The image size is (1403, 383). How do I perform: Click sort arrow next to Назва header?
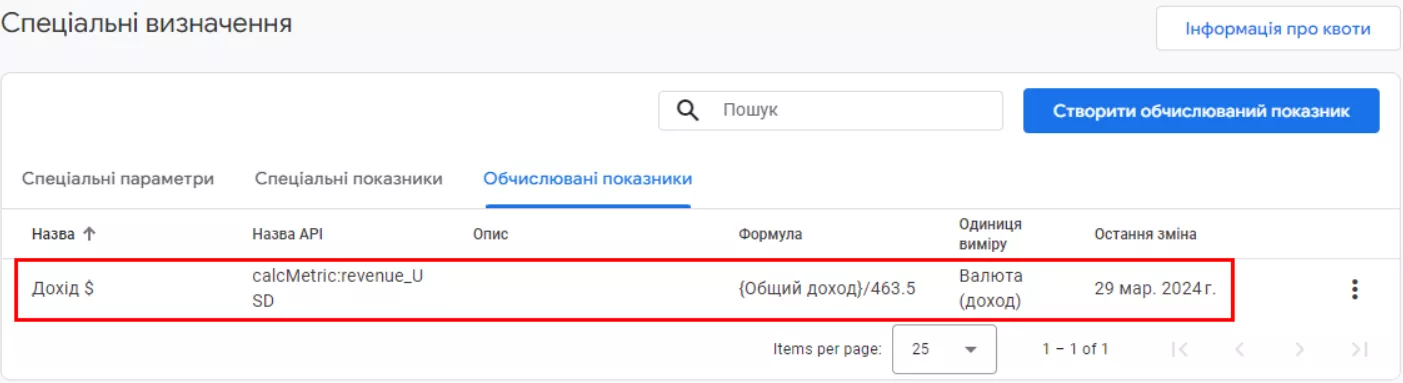(88, 234)
